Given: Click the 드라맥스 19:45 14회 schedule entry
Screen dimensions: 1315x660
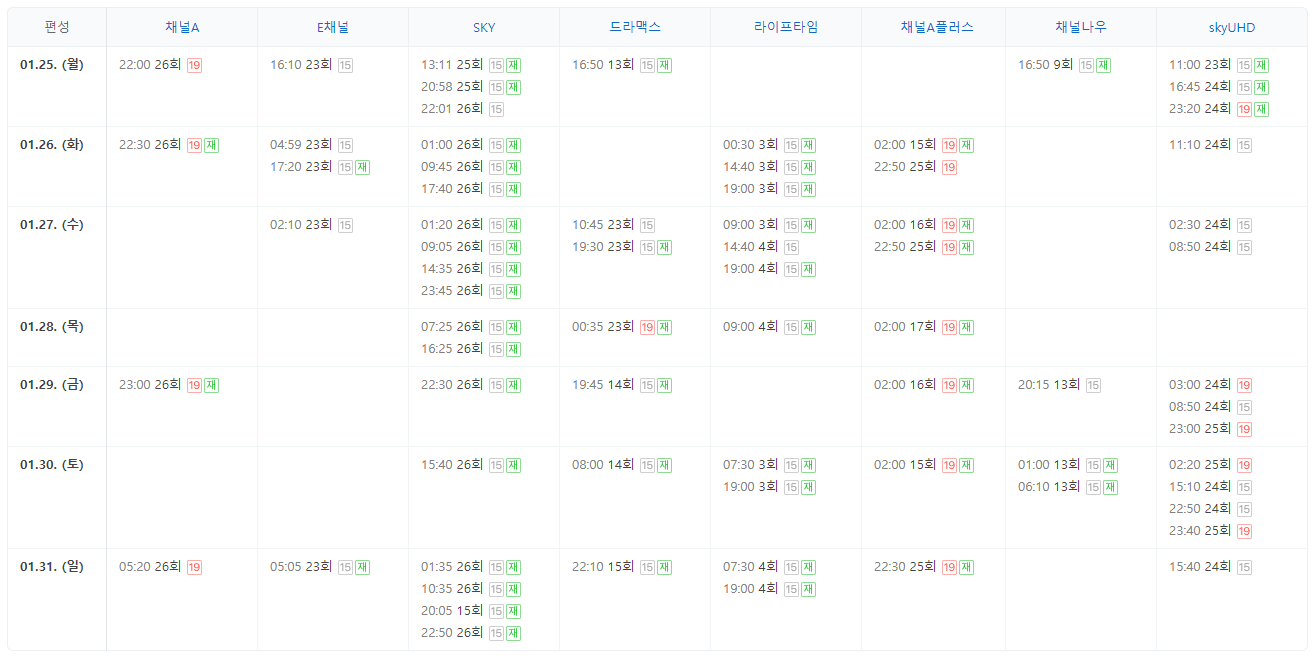Looking at the screenshot, I should coord(622,385).
